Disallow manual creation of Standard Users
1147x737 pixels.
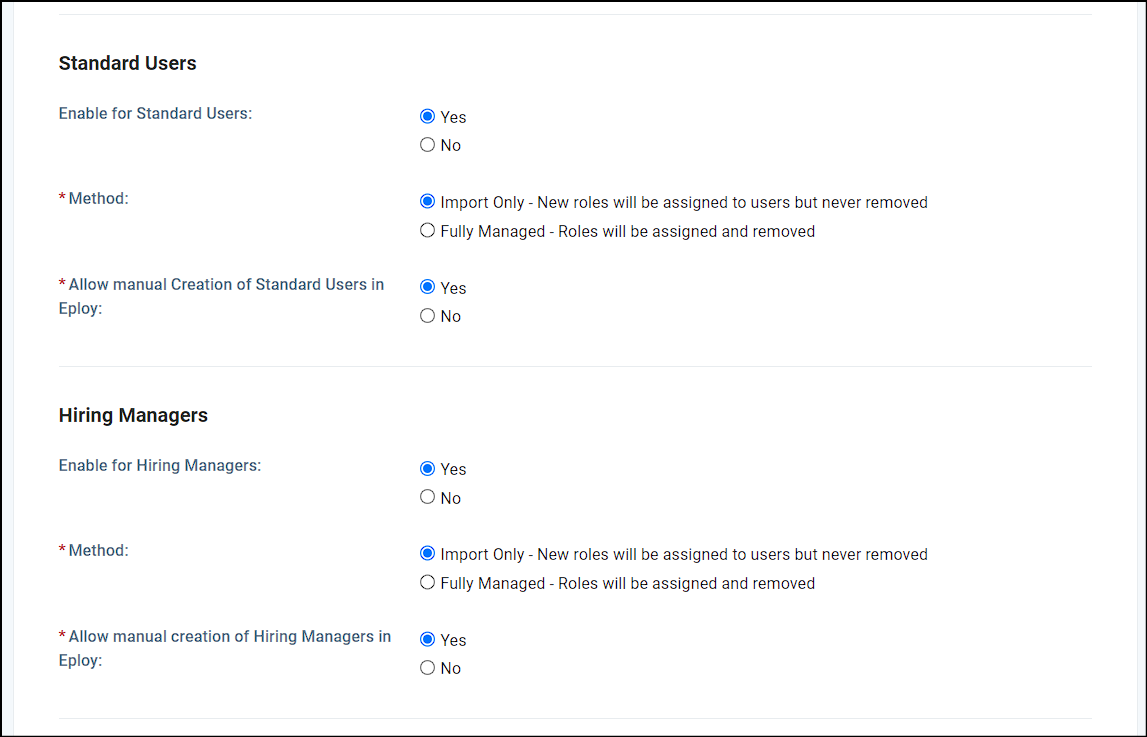428,315
